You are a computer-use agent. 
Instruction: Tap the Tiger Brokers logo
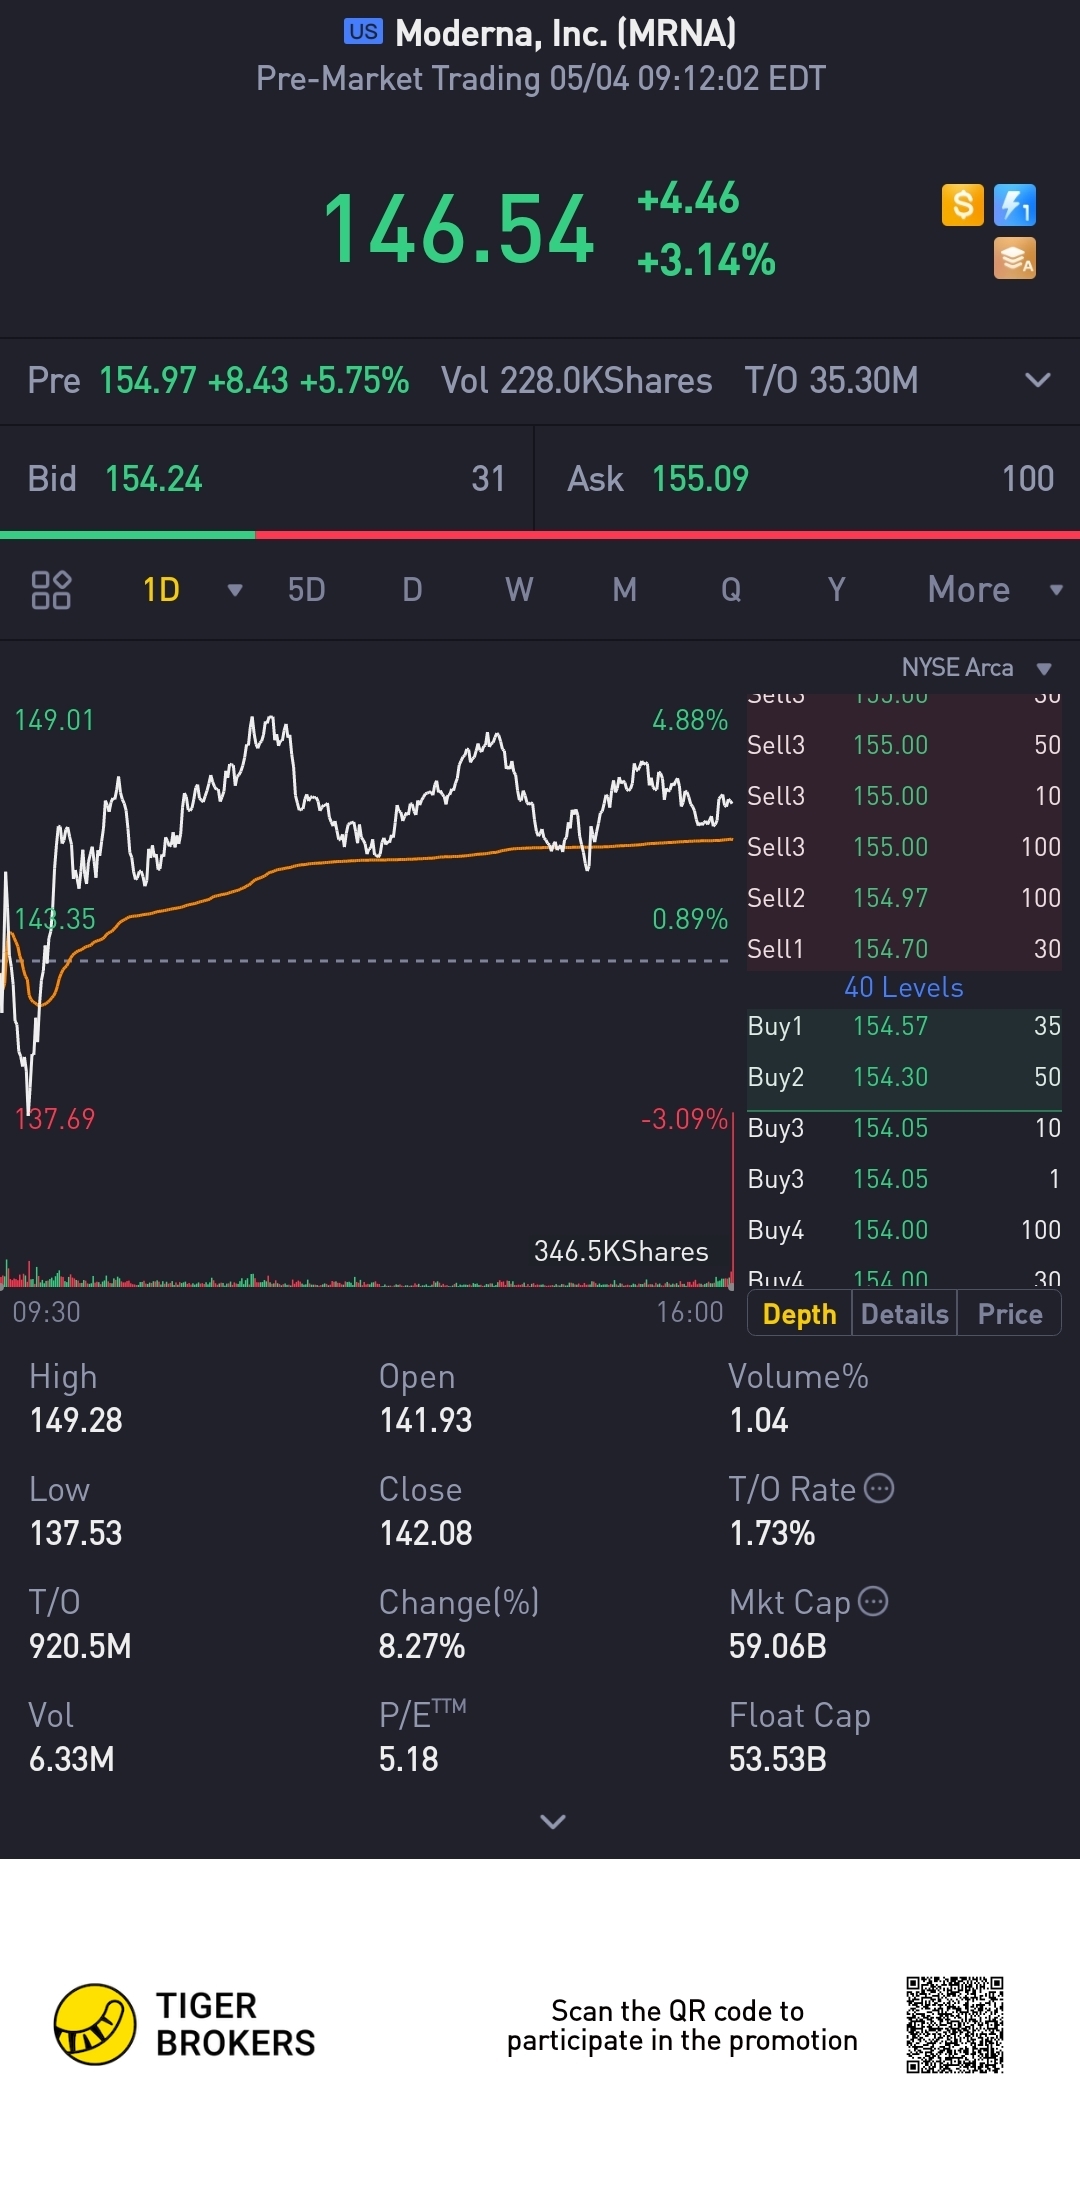(95, 2024)
